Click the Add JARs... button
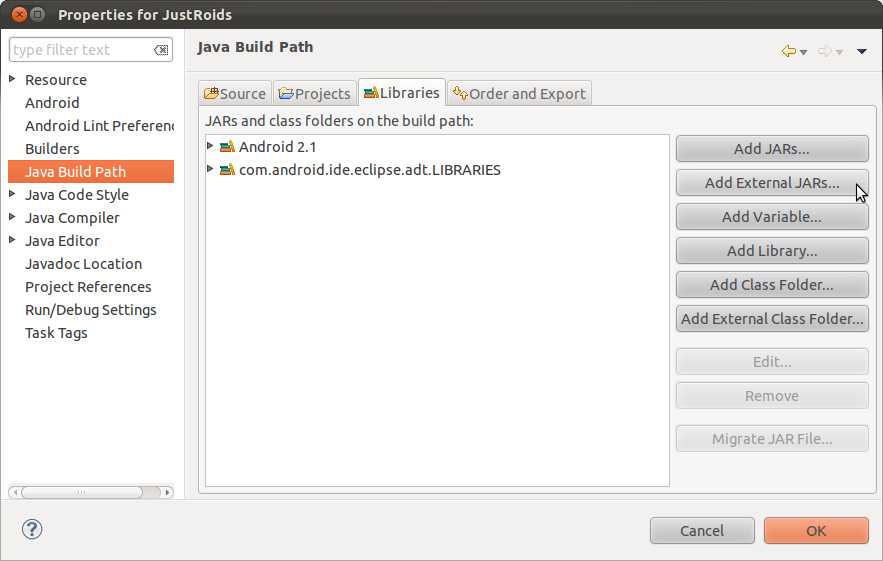The height and width of the screenshot is (561, 883). 772,149
